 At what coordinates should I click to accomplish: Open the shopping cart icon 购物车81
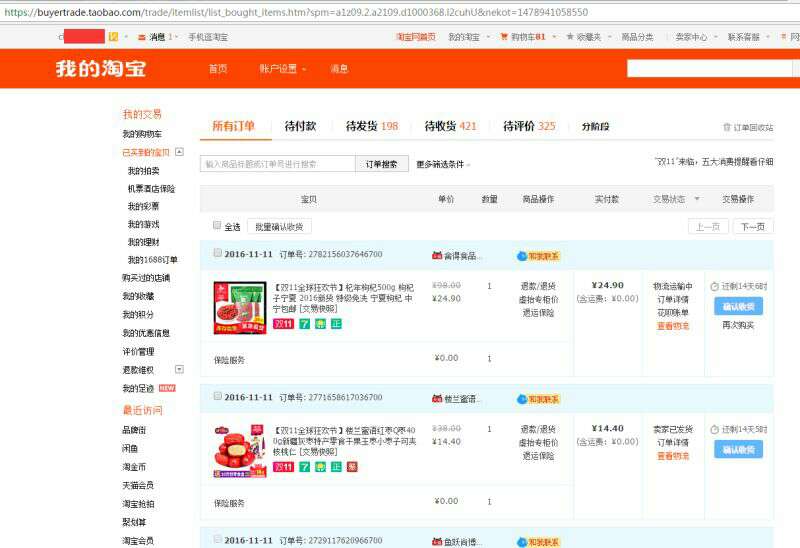coord(504,37)
